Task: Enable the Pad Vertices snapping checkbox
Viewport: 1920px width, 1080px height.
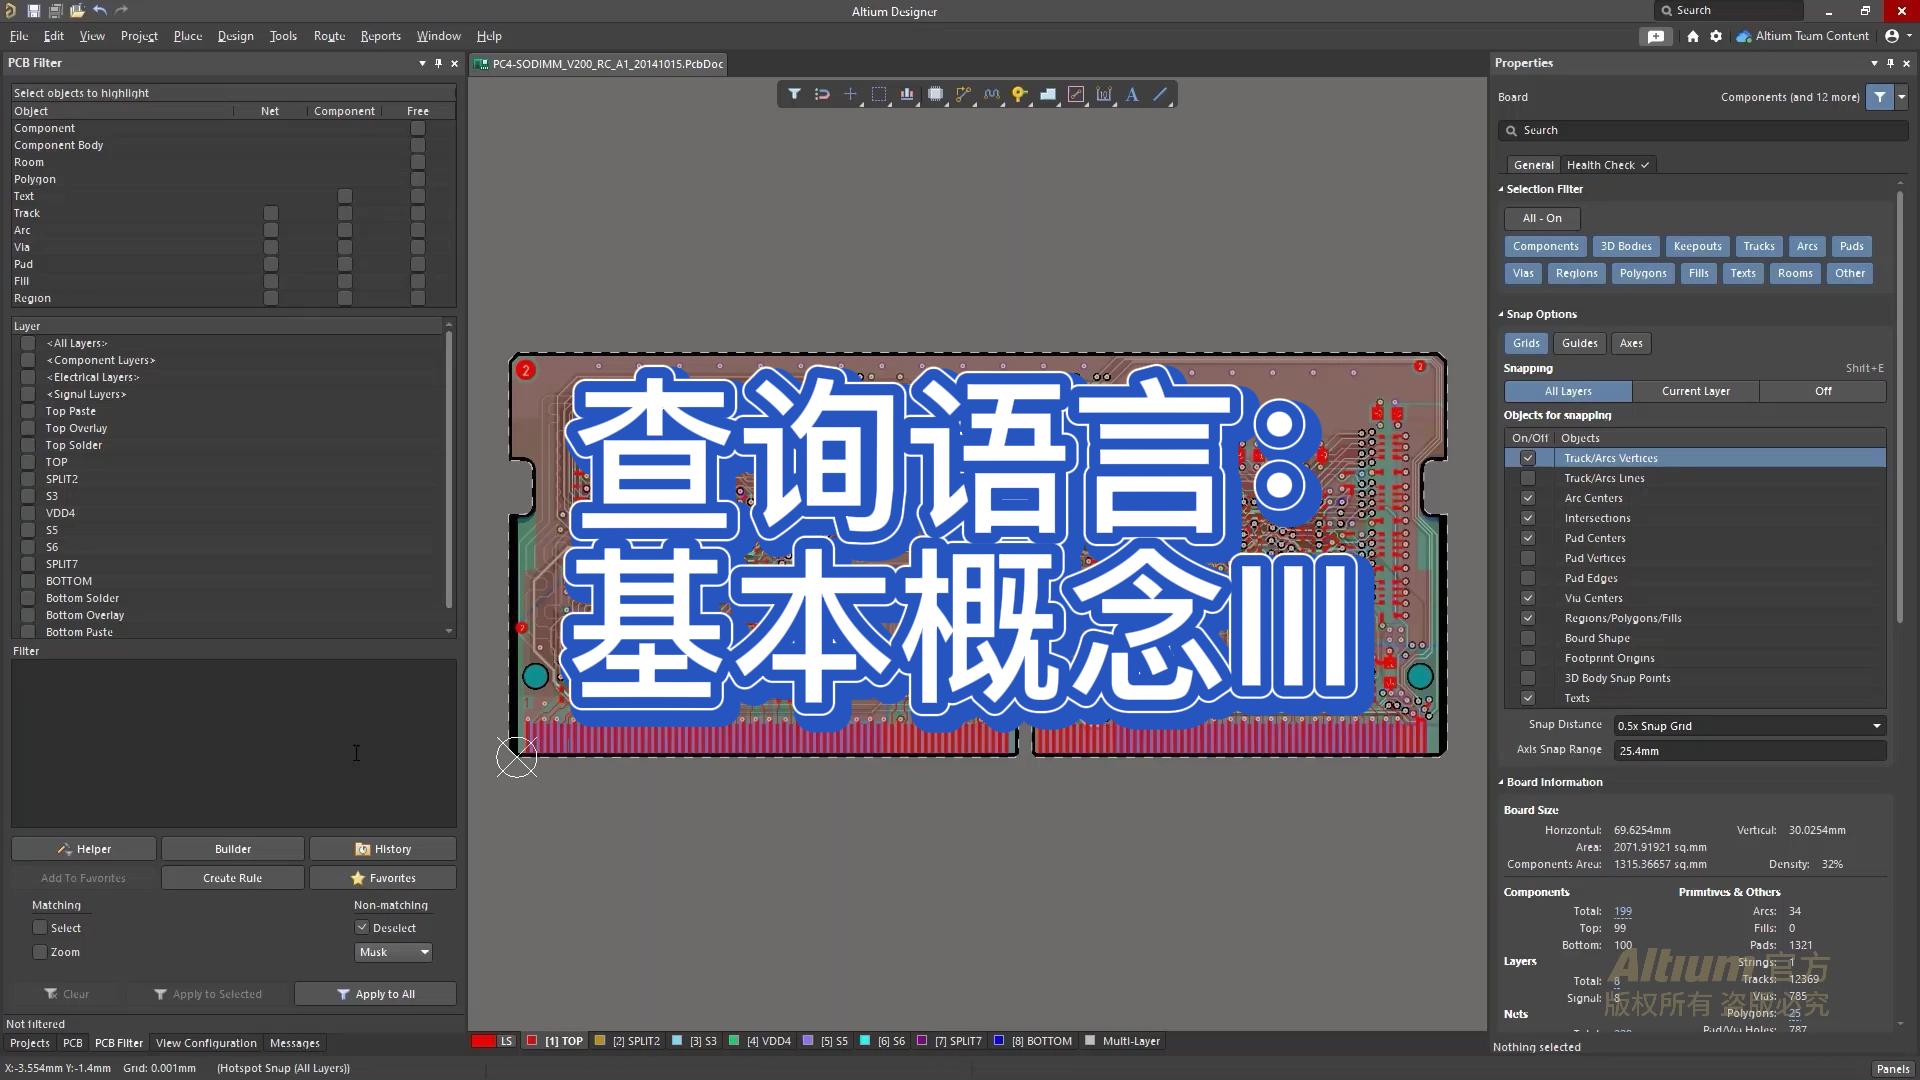Action: [1527, 558]
